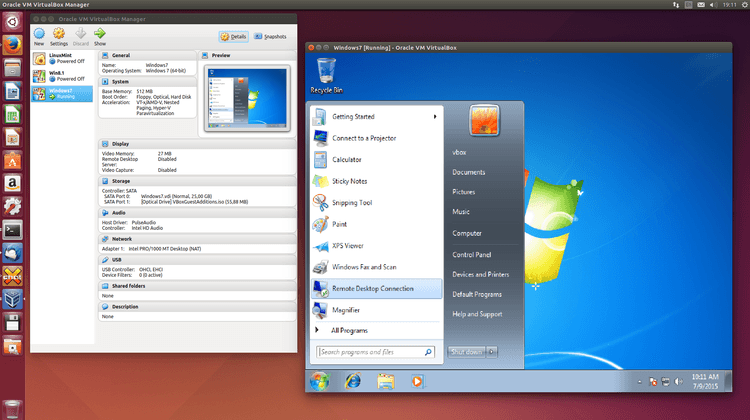Launch Internet Explorer from Windows taskbar

(352, 381)
